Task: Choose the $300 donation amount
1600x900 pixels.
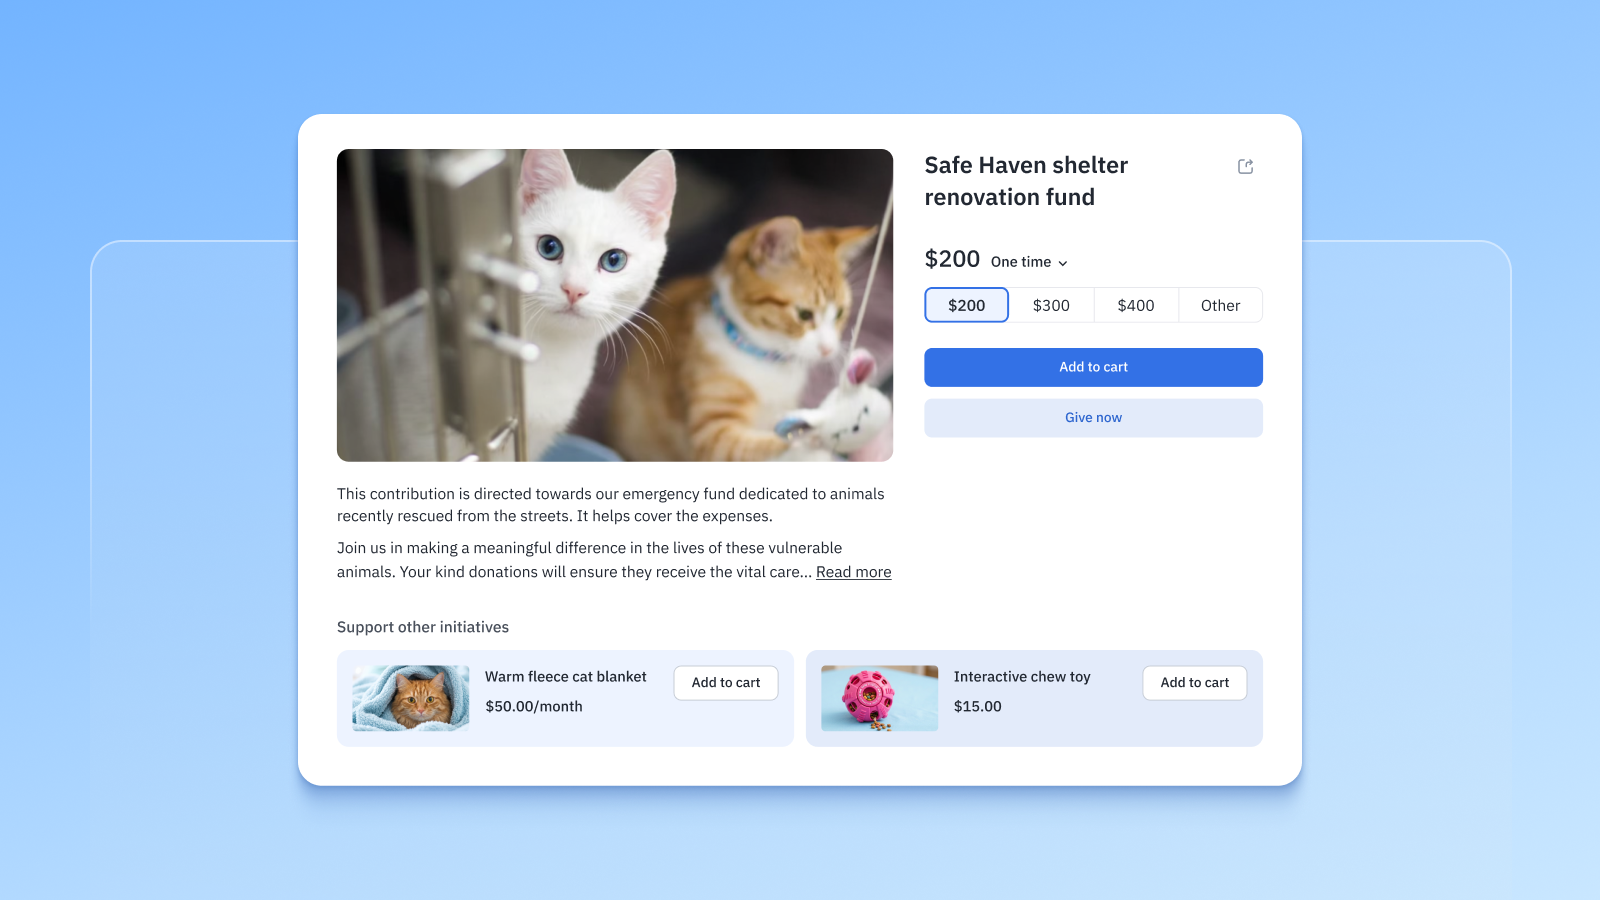Action: (x=1051, y=305)
